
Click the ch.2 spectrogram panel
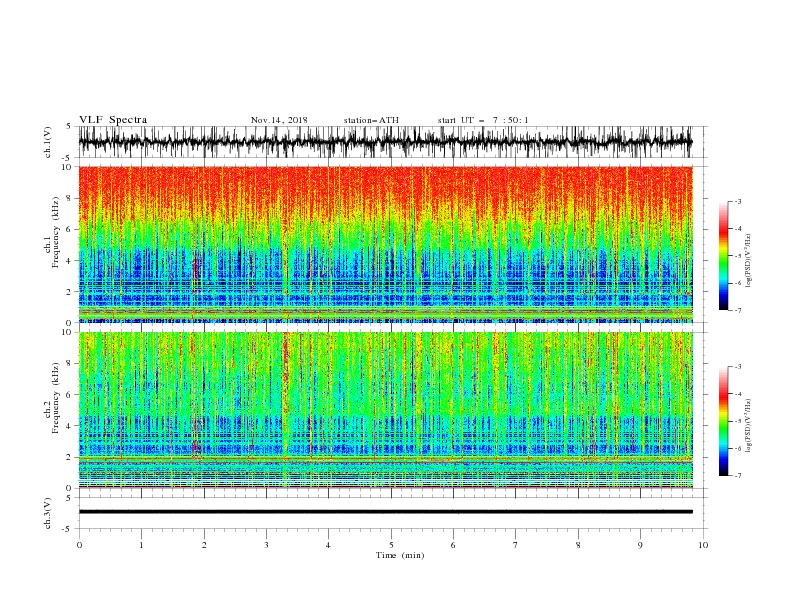pyautogui.click(x=385, y=410)
